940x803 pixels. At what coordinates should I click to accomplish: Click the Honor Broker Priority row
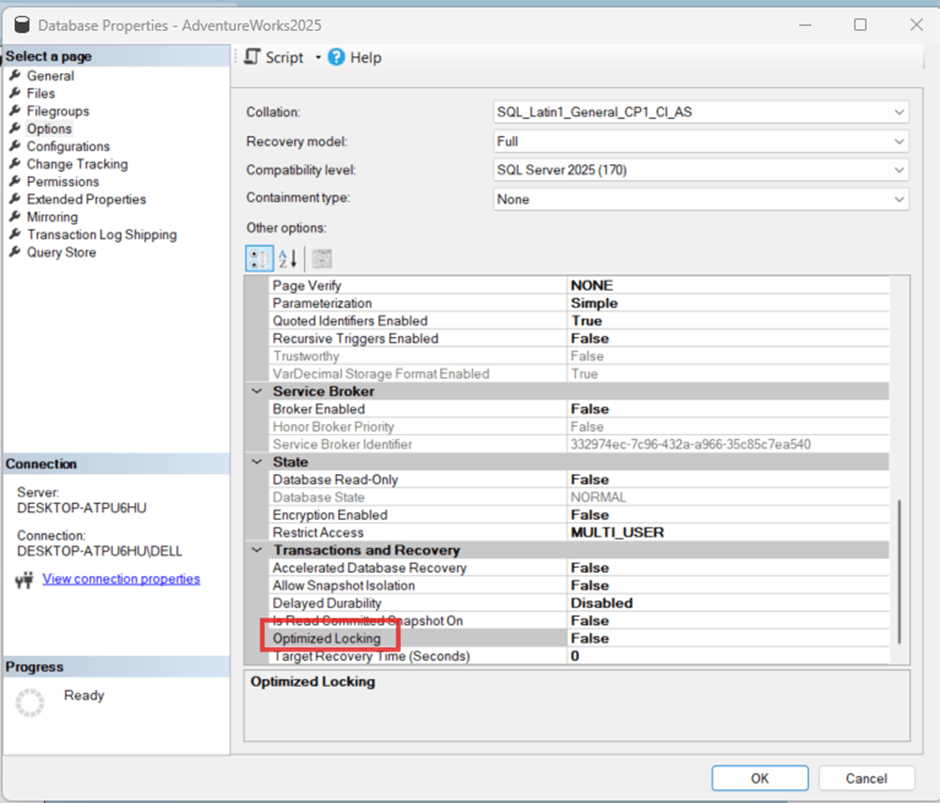[x=579, y=426]
